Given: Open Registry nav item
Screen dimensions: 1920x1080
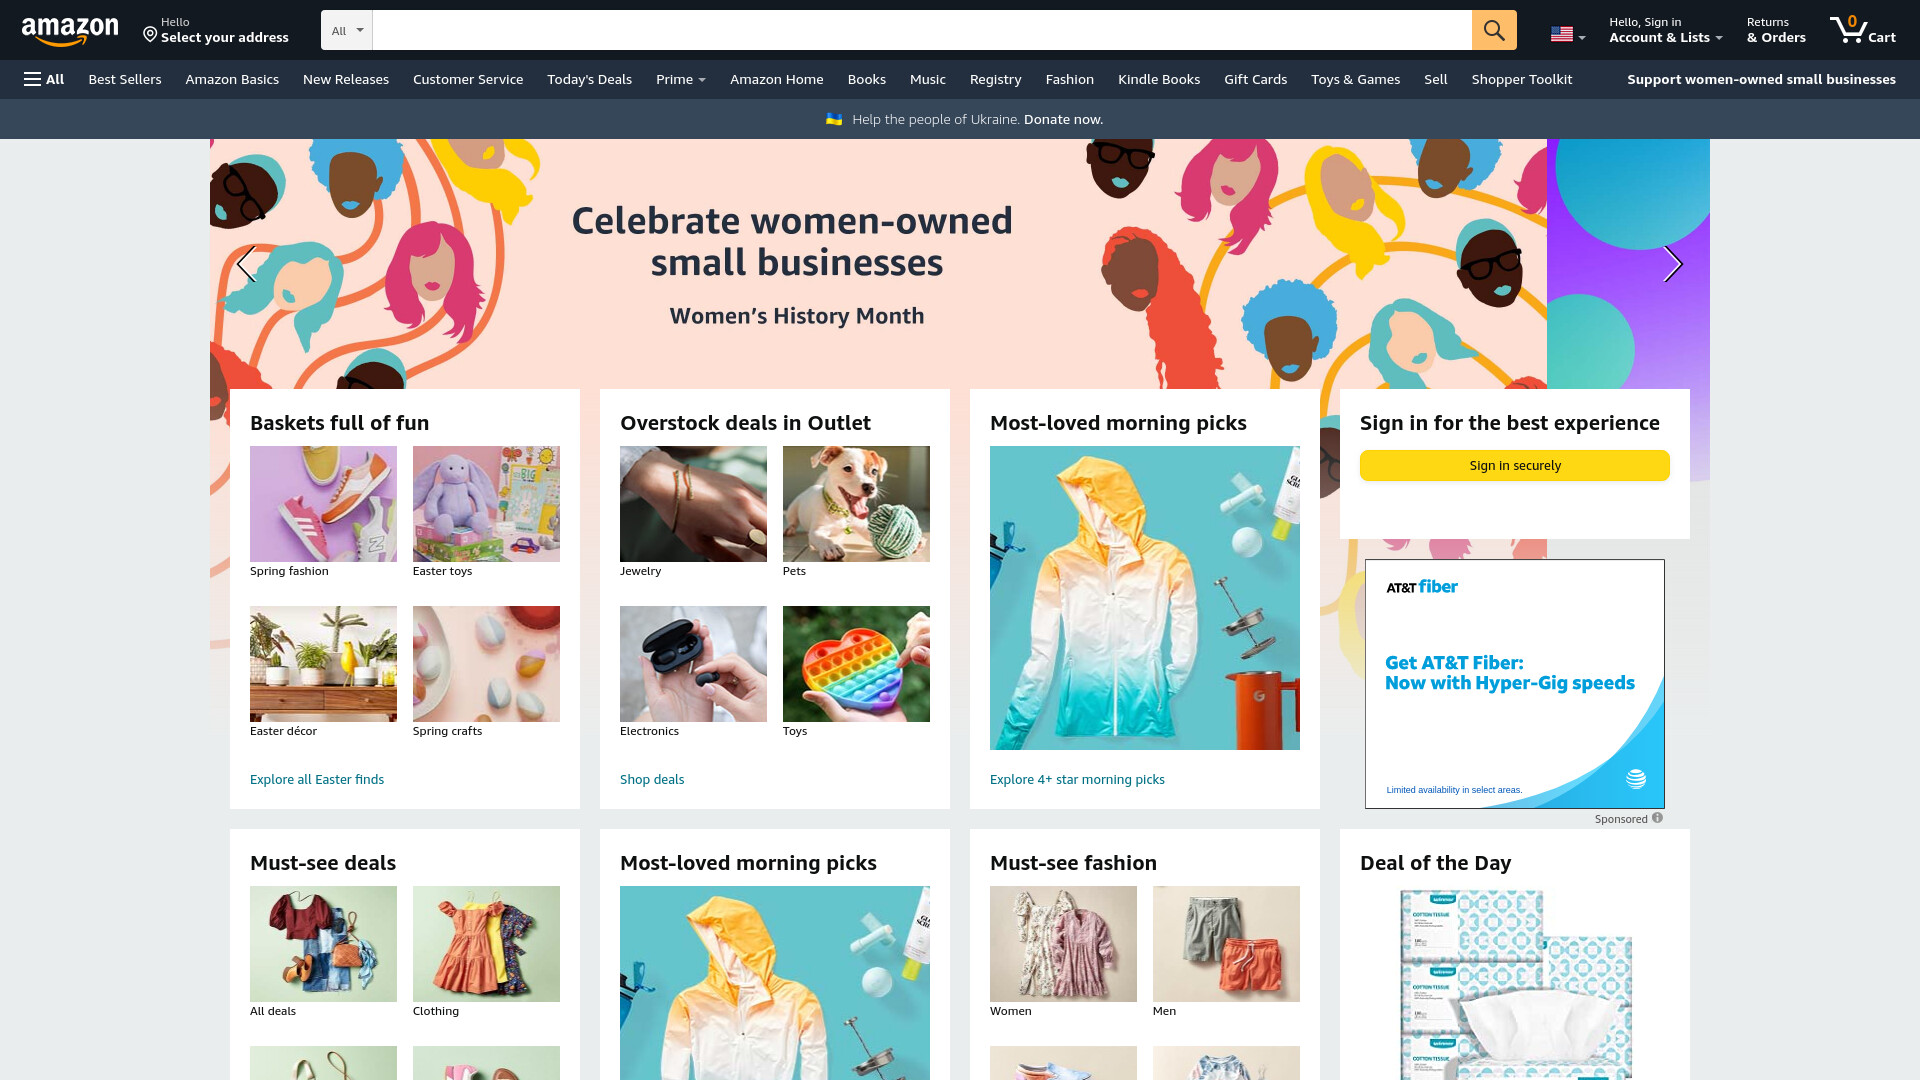Looking at the screenshot, I should [996, 79].
